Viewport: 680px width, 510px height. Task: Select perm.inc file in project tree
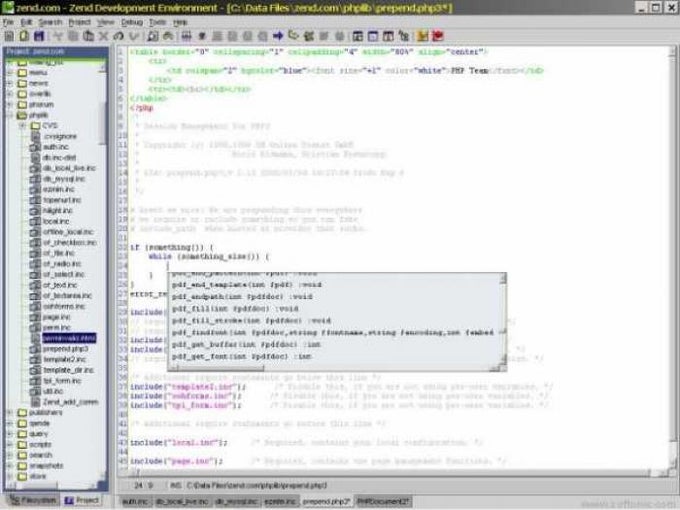[56, 327]
